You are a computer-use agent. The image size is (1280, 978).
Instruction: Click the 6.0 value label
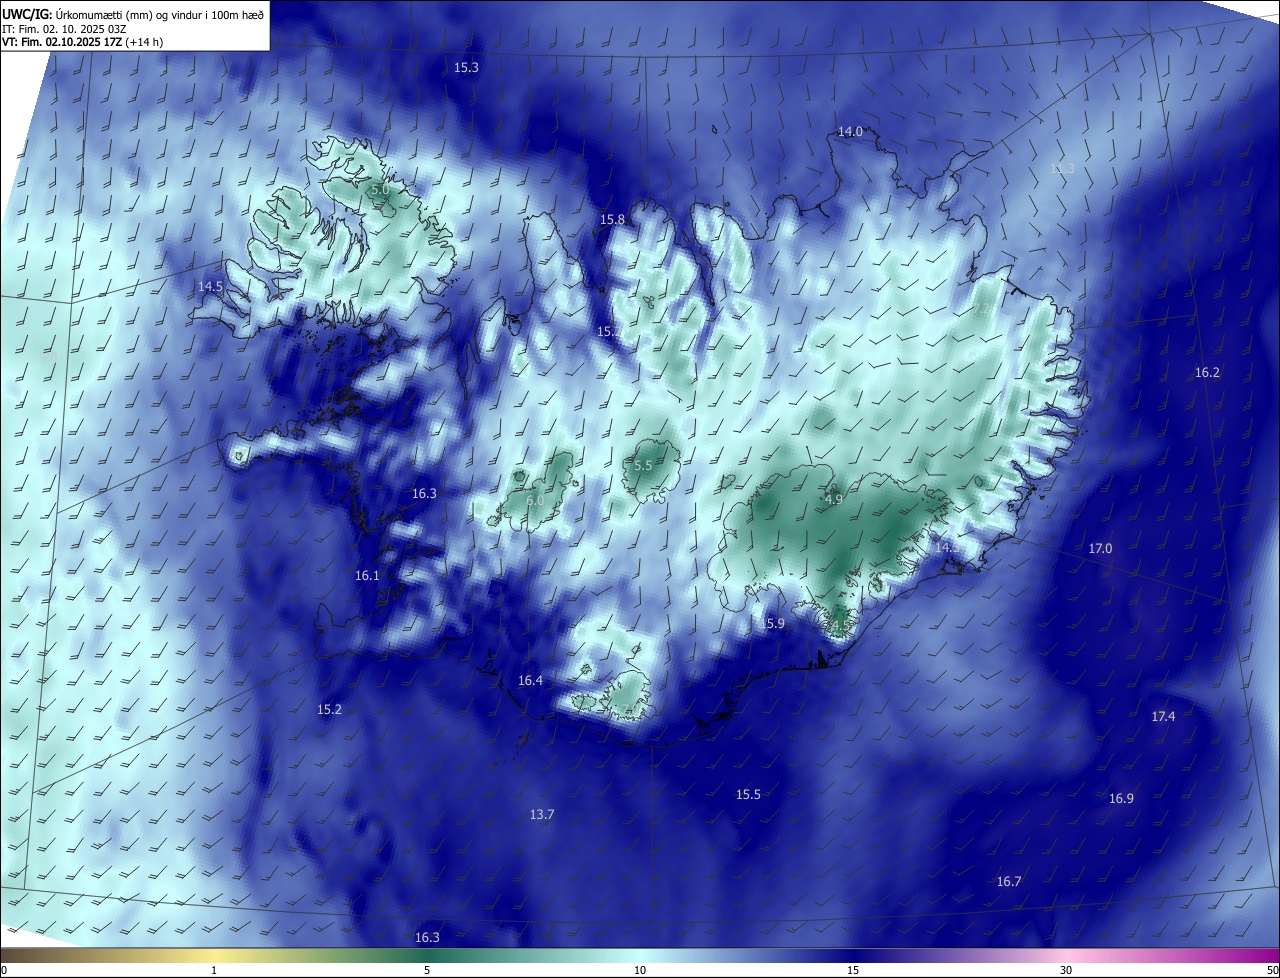[535, 500]
